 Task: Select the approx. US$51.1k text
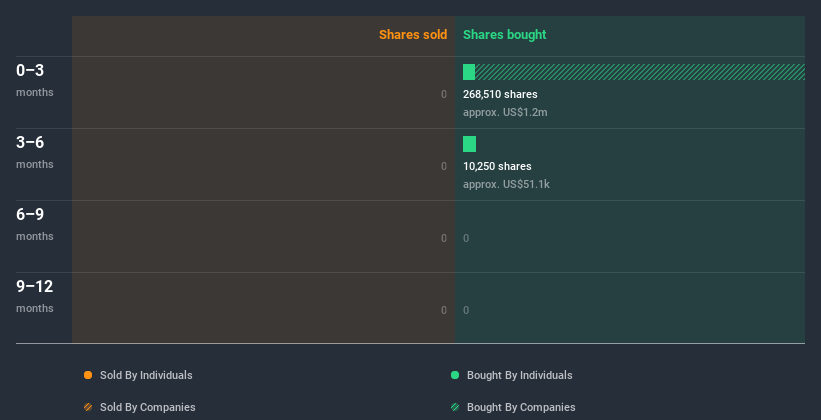point(506,184)
